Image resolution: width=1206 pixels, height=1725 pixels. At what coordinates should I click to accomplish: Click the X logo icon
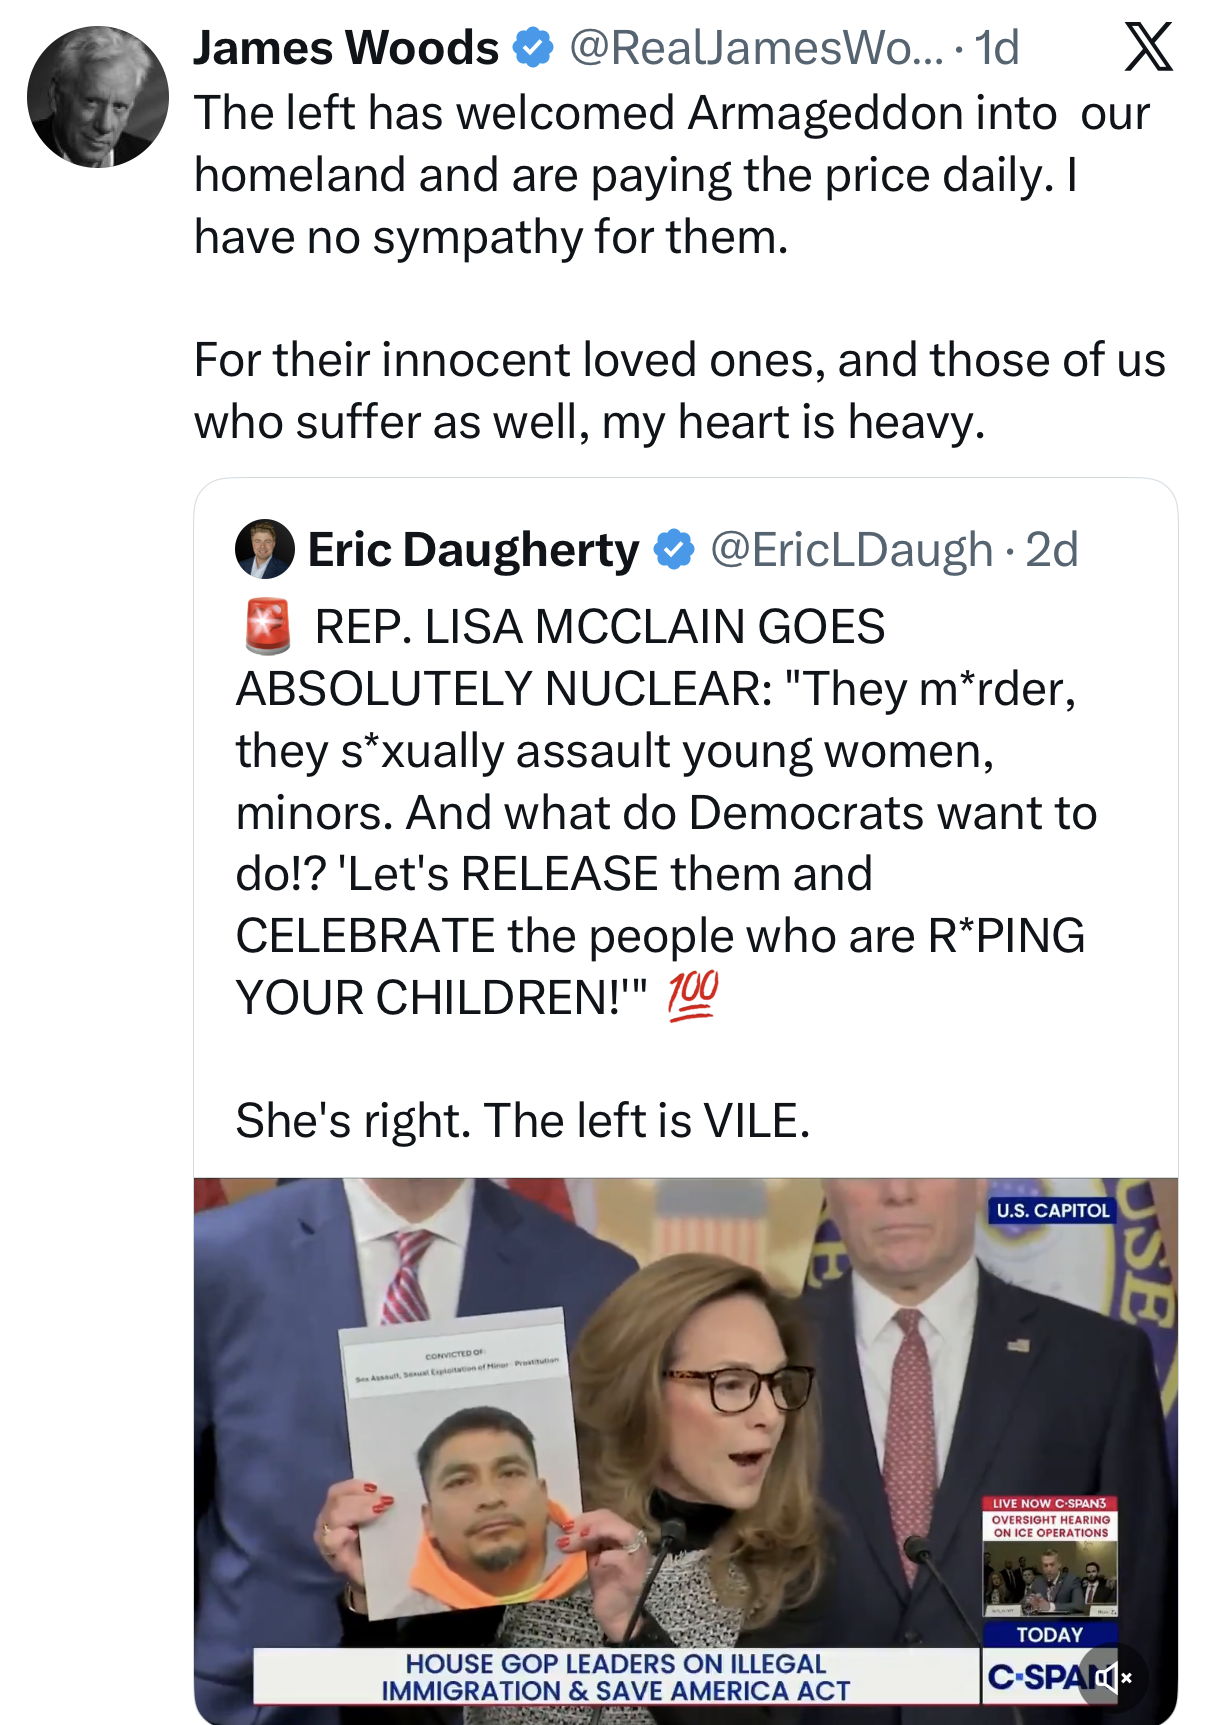[x=1148, y=47]
